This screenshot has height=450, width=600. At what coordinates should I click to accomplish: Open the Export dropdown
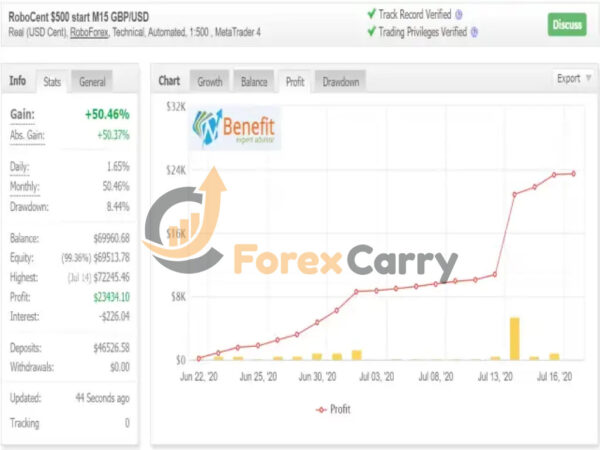point(571,79)
